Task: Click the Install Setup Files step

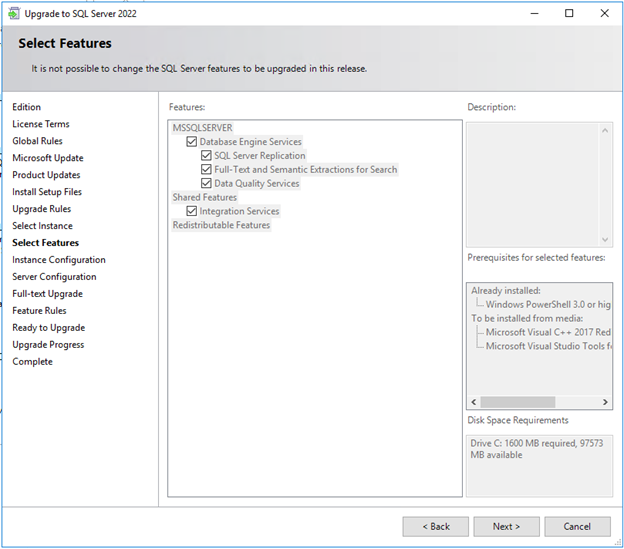Action: click(47, 192)
